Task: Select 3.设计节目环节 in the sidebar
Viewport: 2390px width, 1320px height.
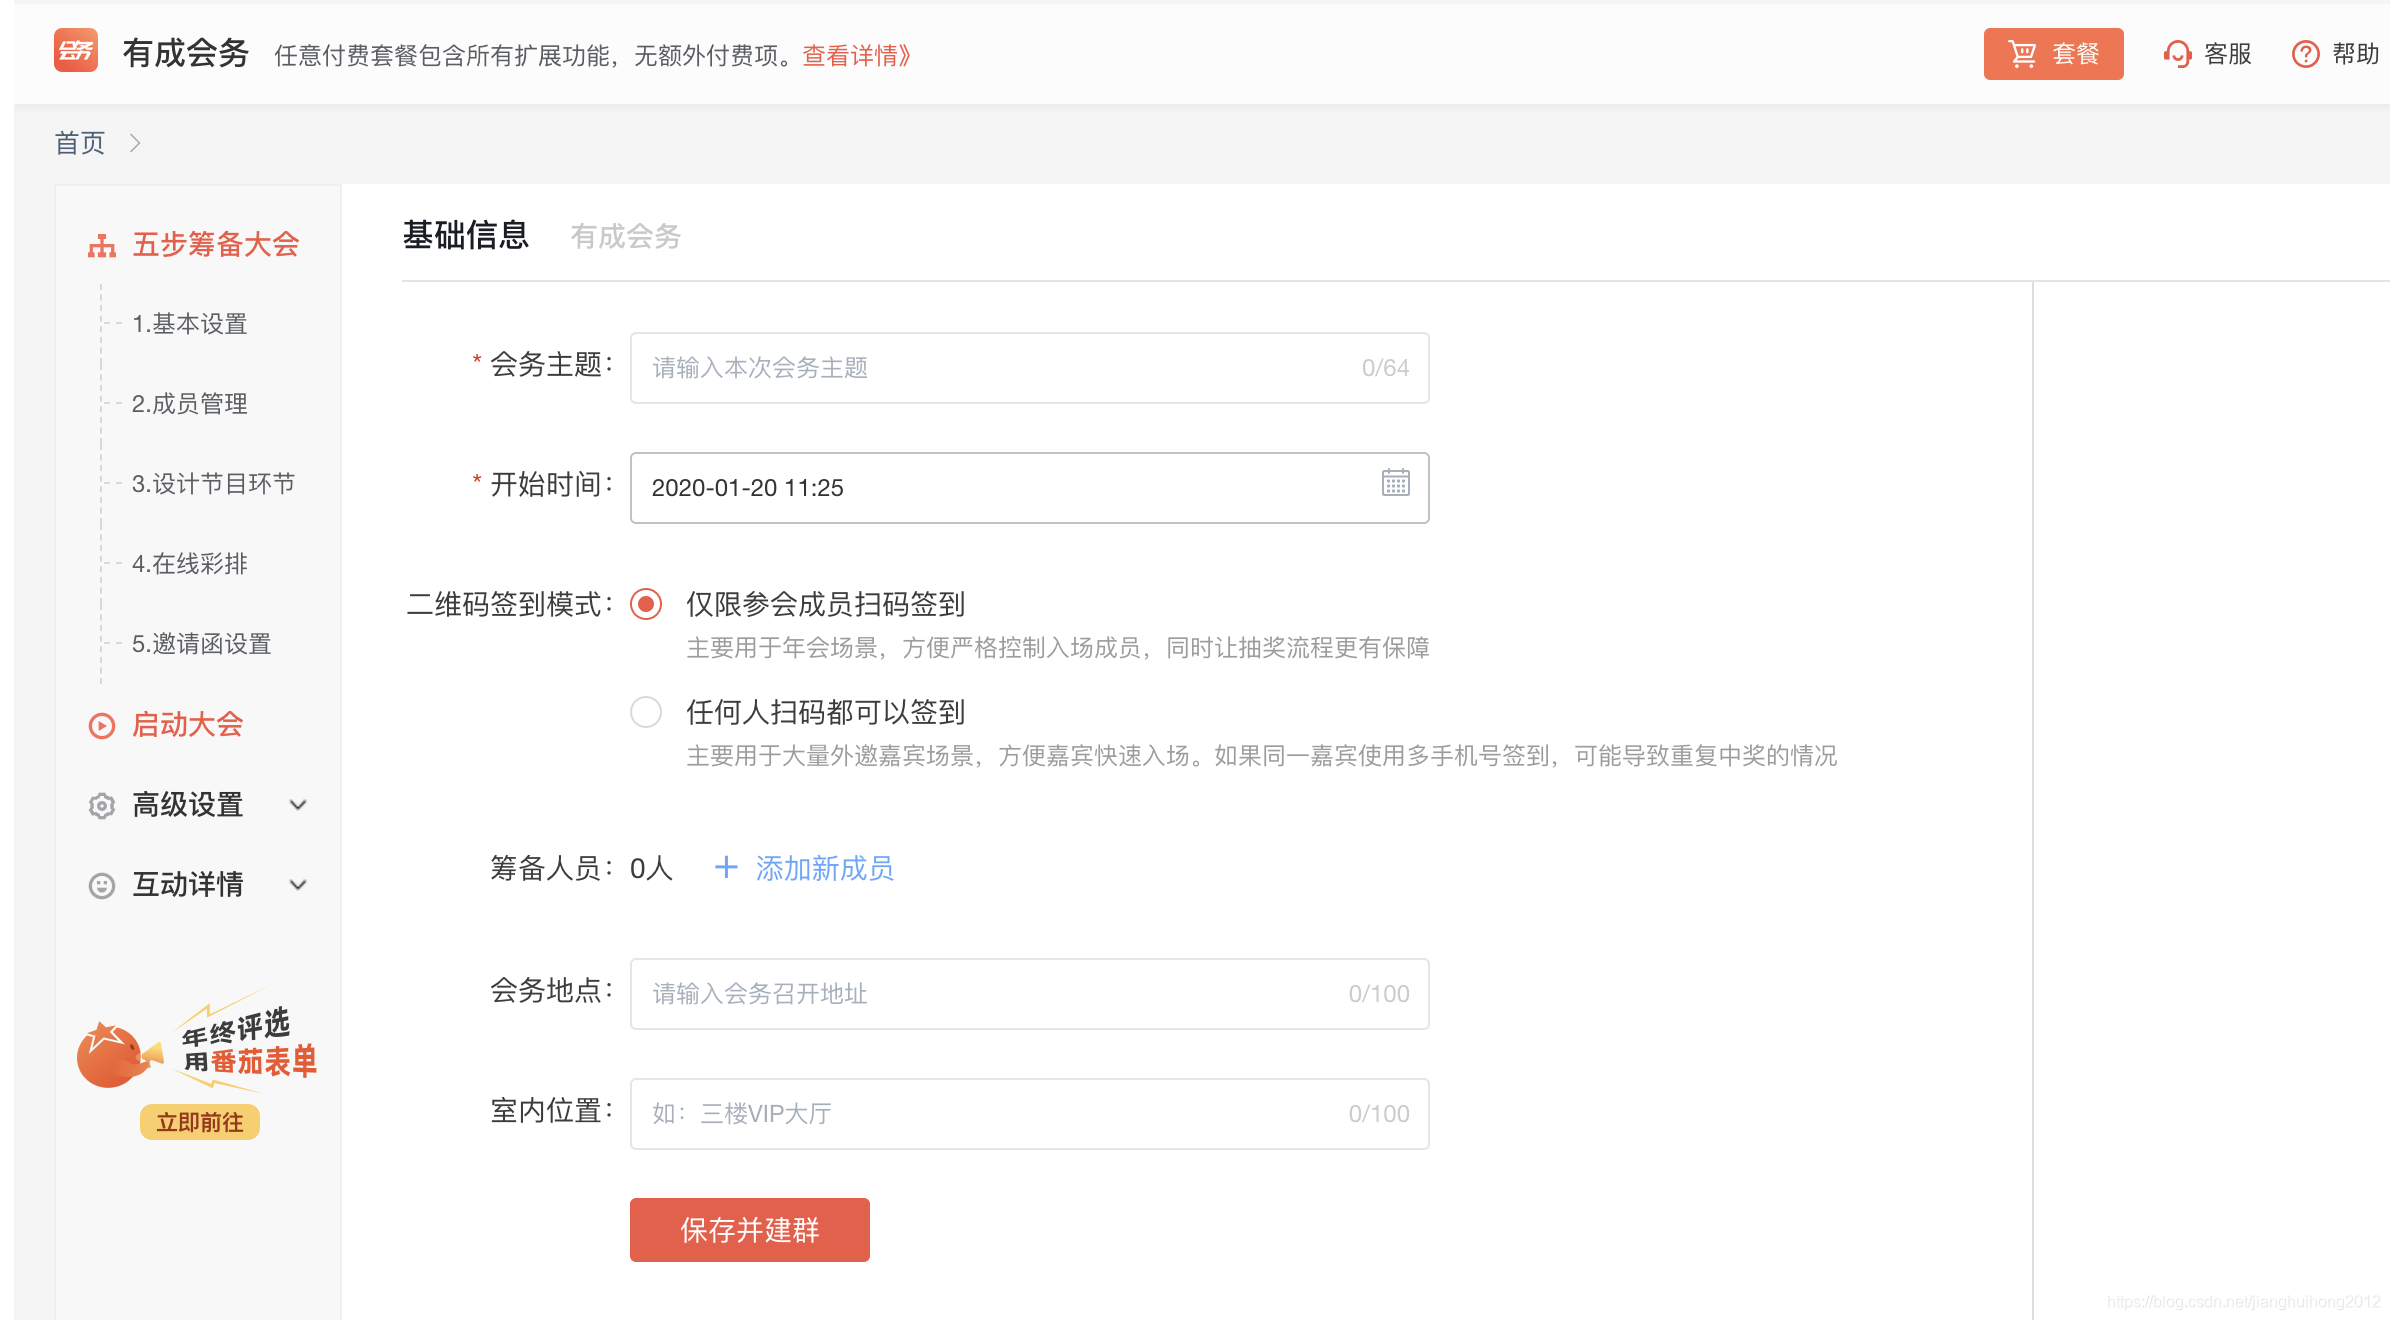Action: 213,484
